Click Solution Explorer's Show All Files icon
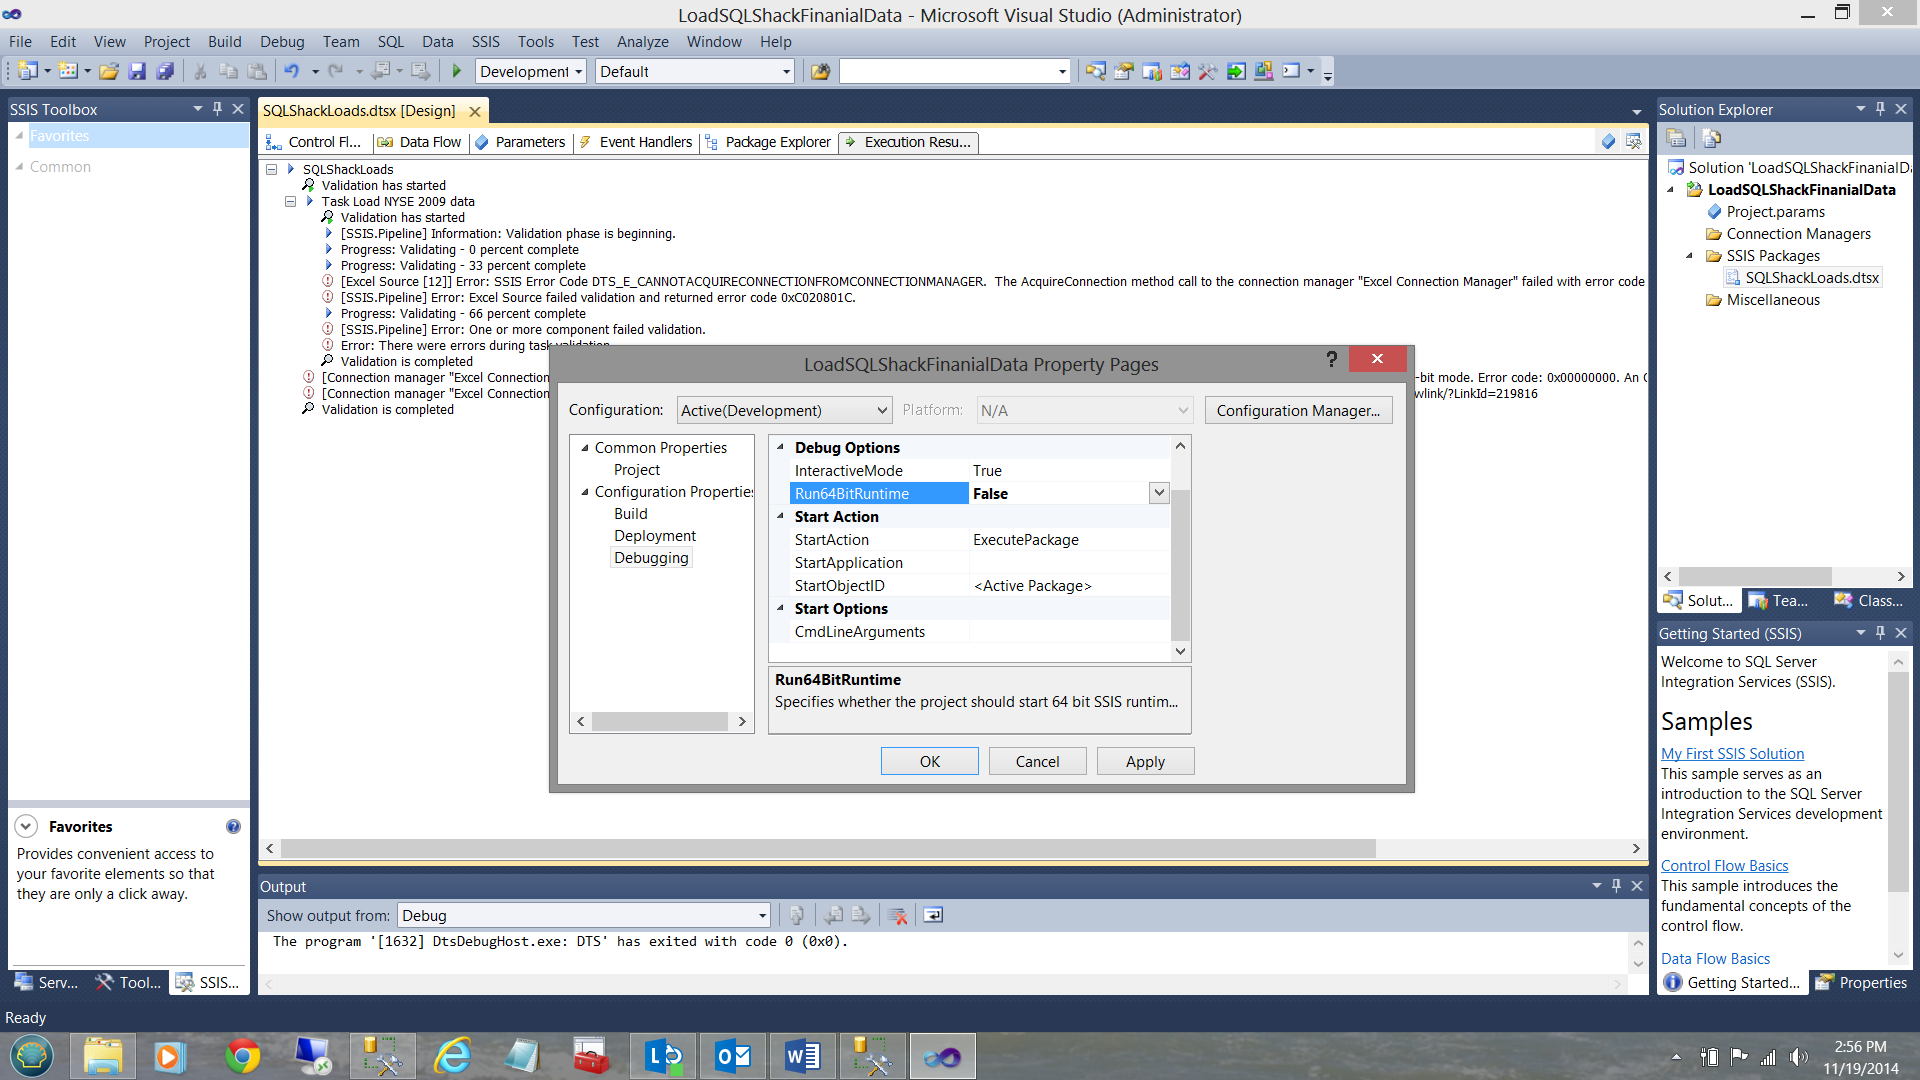 point(1711,138)
